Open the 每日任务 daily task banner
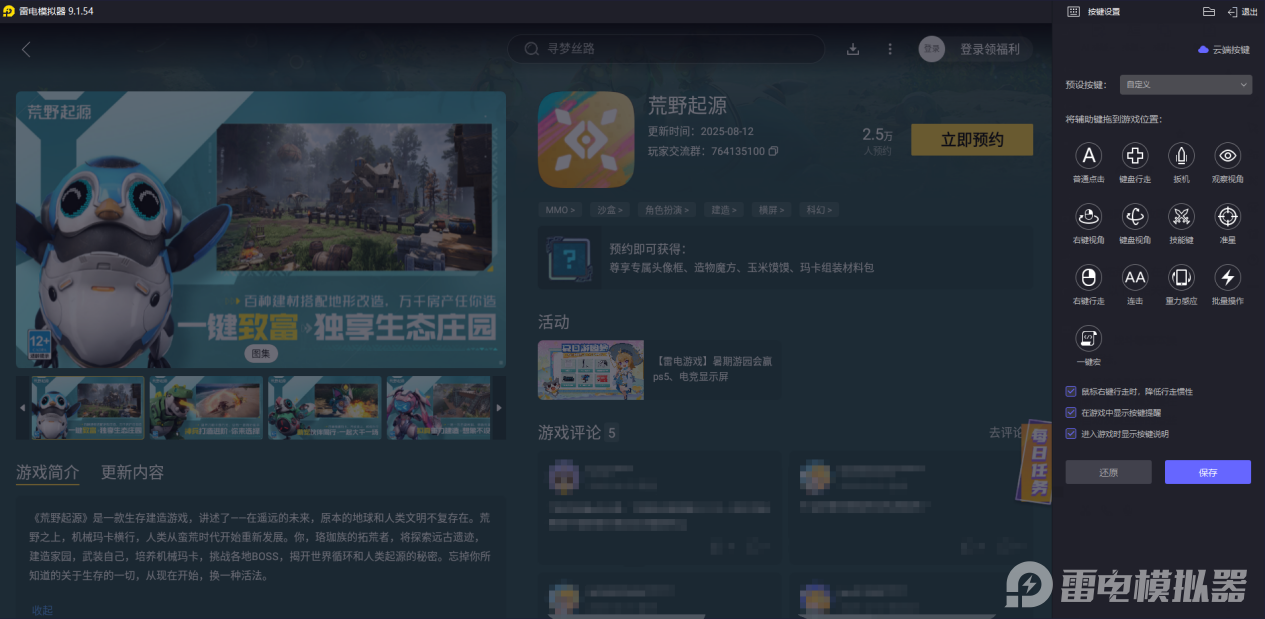This screenshot has width=1265, height=619. [x=1038, y=462]
